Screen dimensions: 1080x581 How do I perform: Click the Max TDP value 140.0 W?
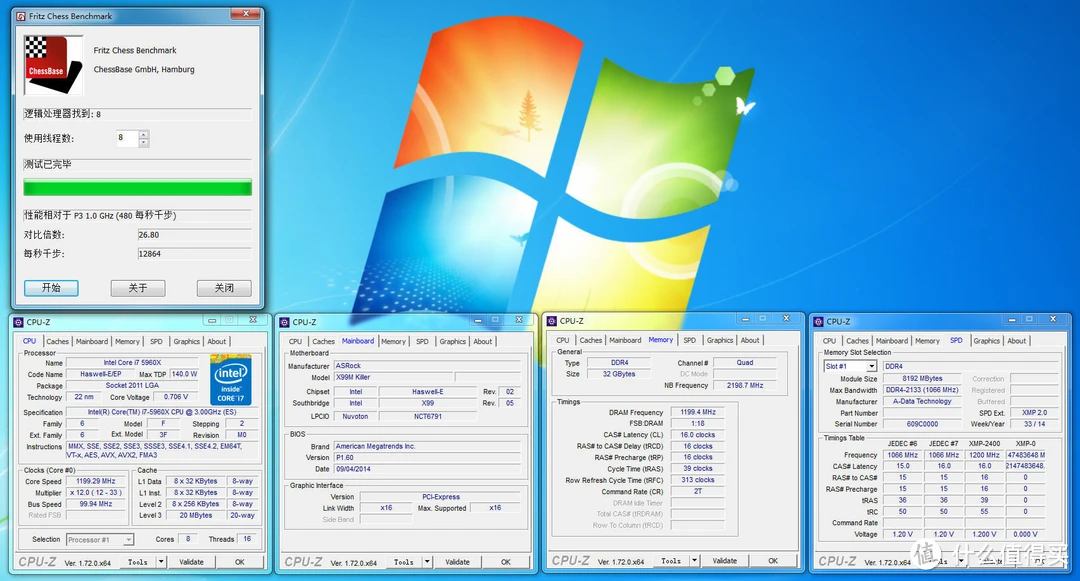click(185, 374)
